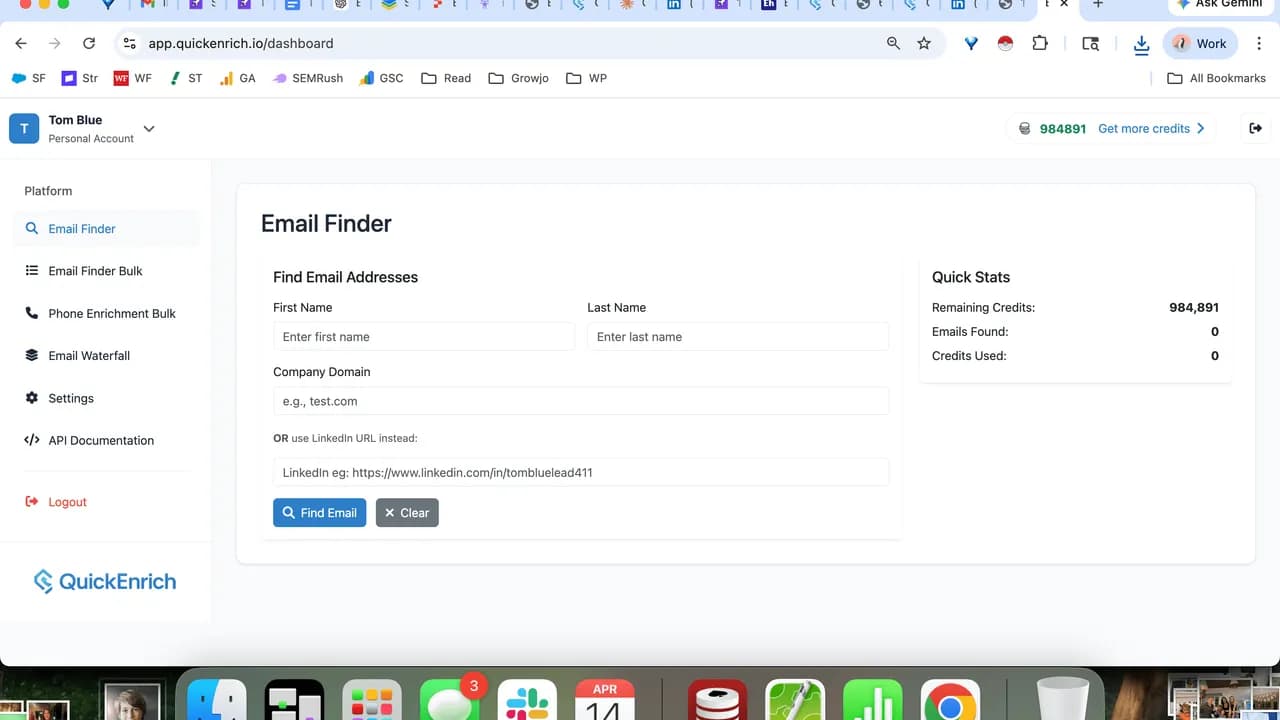Image resolution: width=1280 pixels, height=720 pixels.
Task: Open Email Finder Bulk page
Action: click(x=106, y=271)
